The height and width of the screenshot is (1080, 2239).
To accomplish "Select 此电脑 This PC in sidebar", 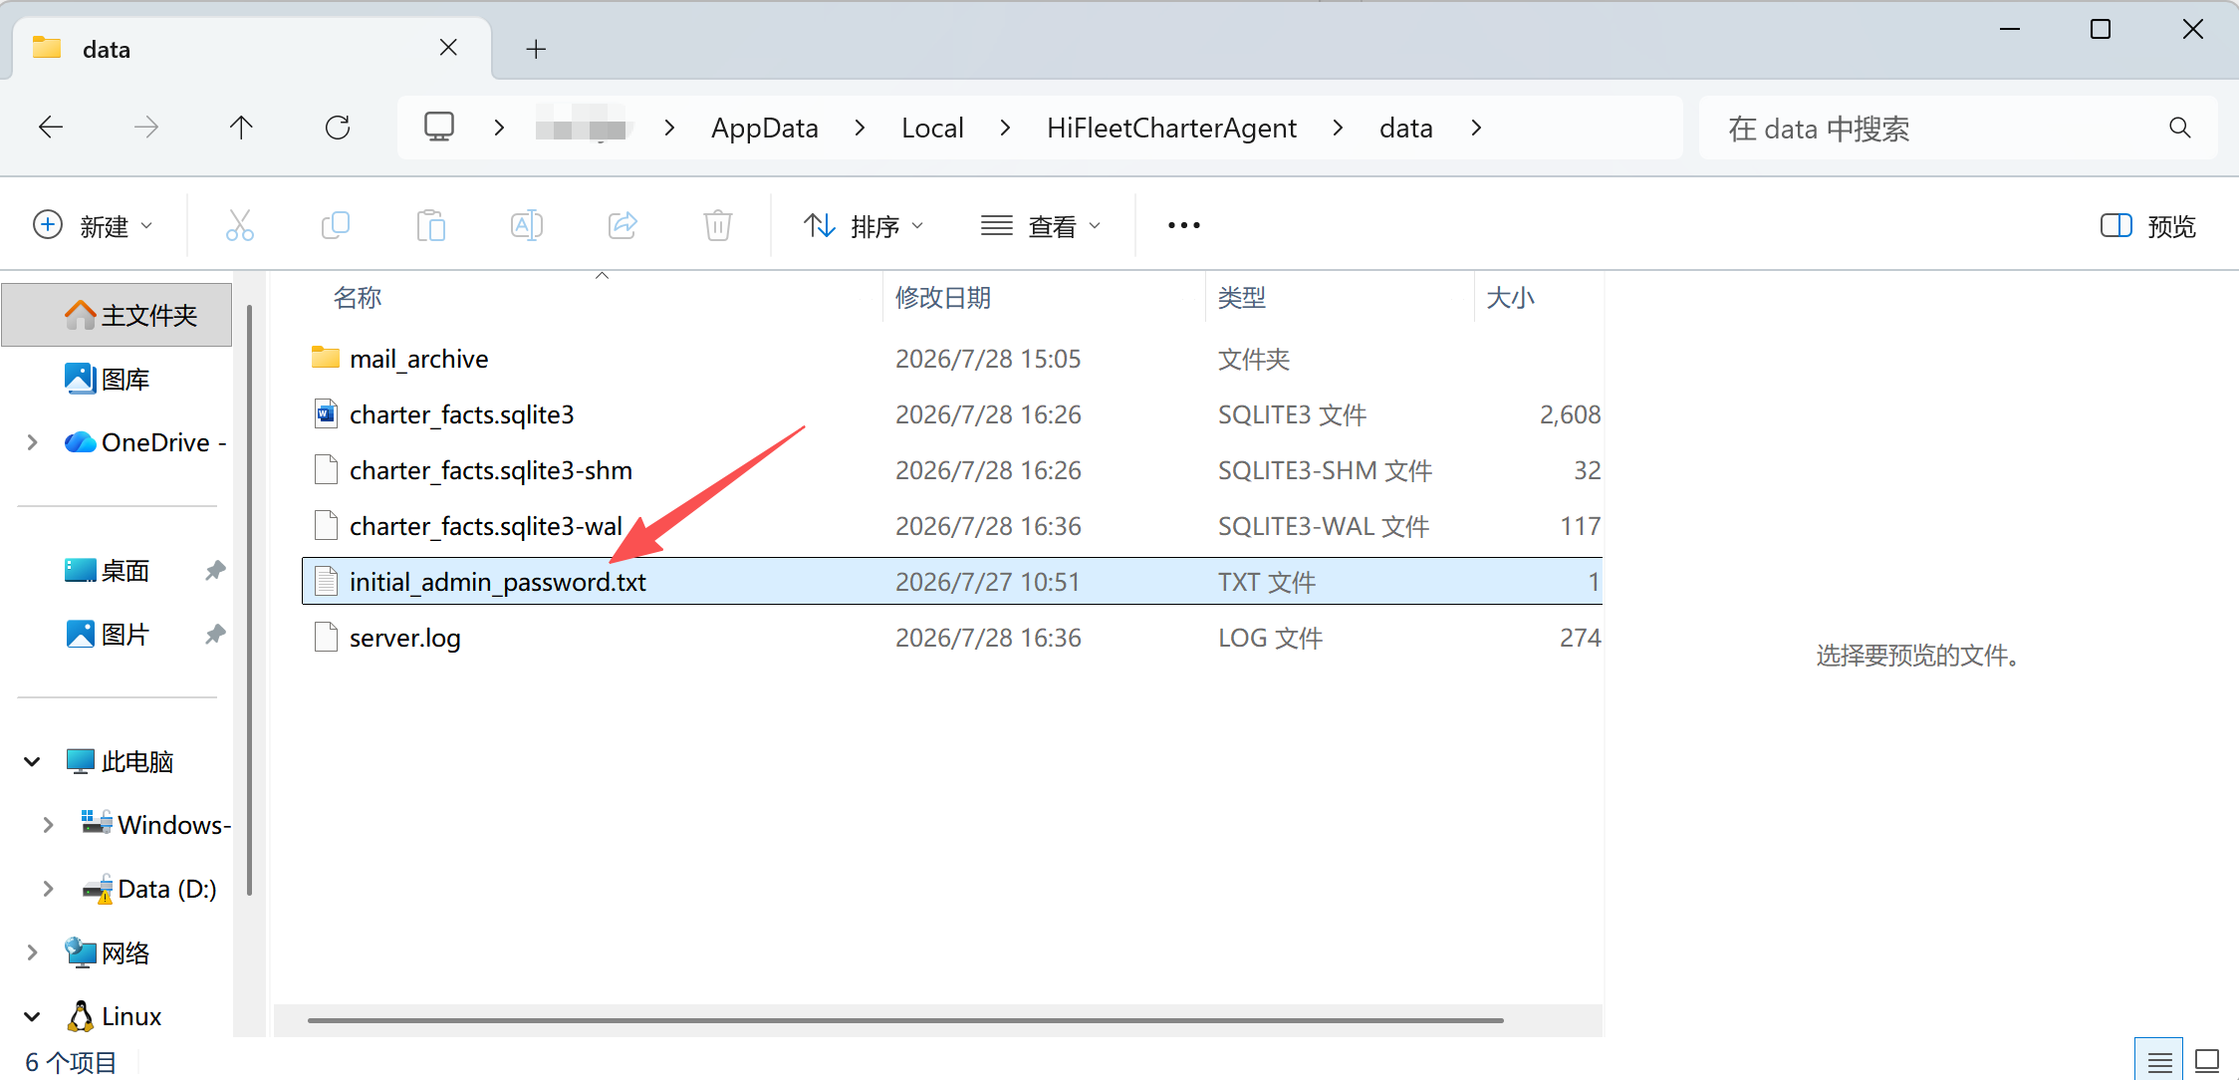I will pyautogui.click(x=119, y=762).
